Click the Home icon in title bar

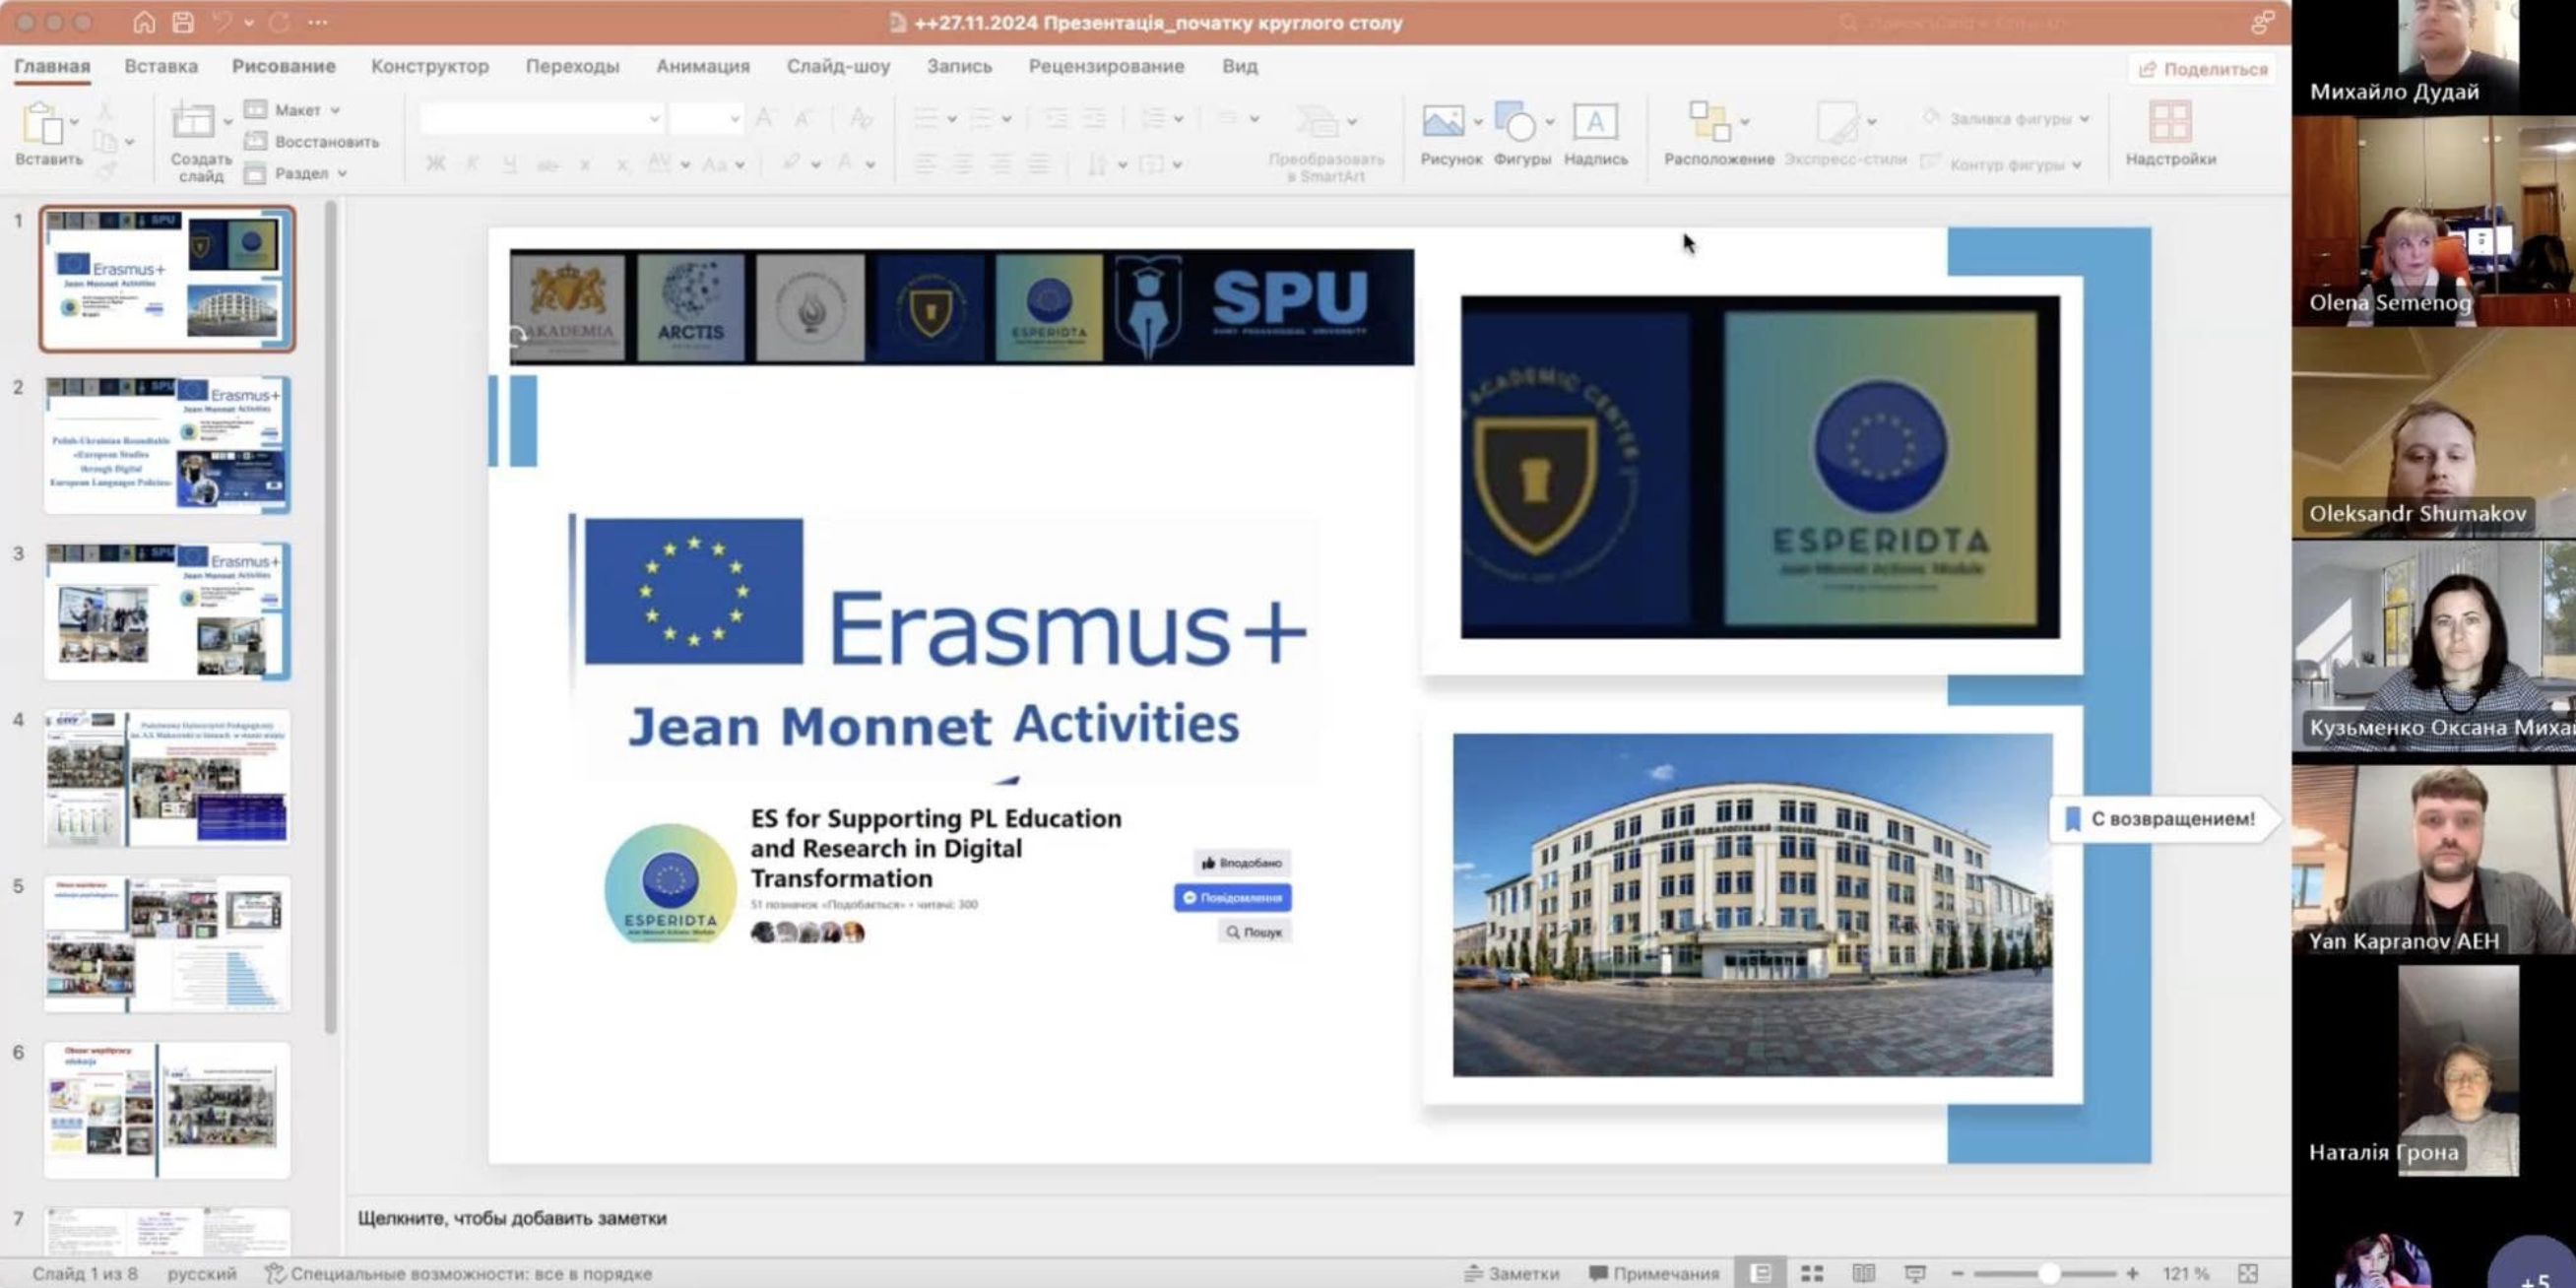click(x=144, y=22)
